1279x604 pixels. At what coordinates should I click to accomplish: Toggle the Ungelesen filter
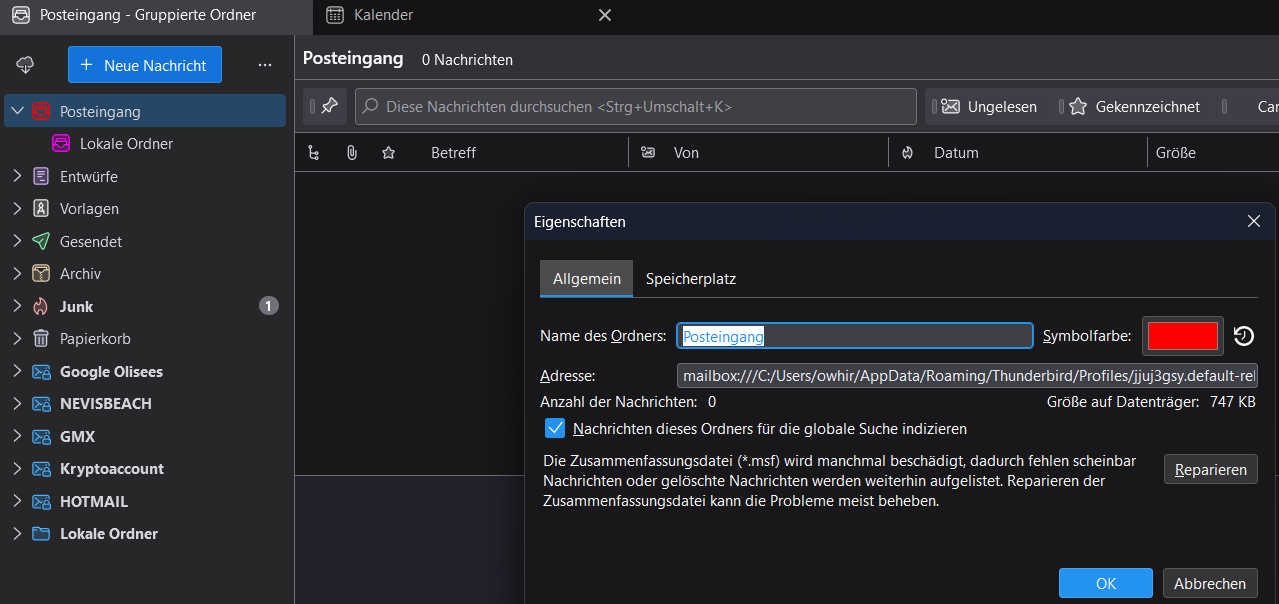990,106
